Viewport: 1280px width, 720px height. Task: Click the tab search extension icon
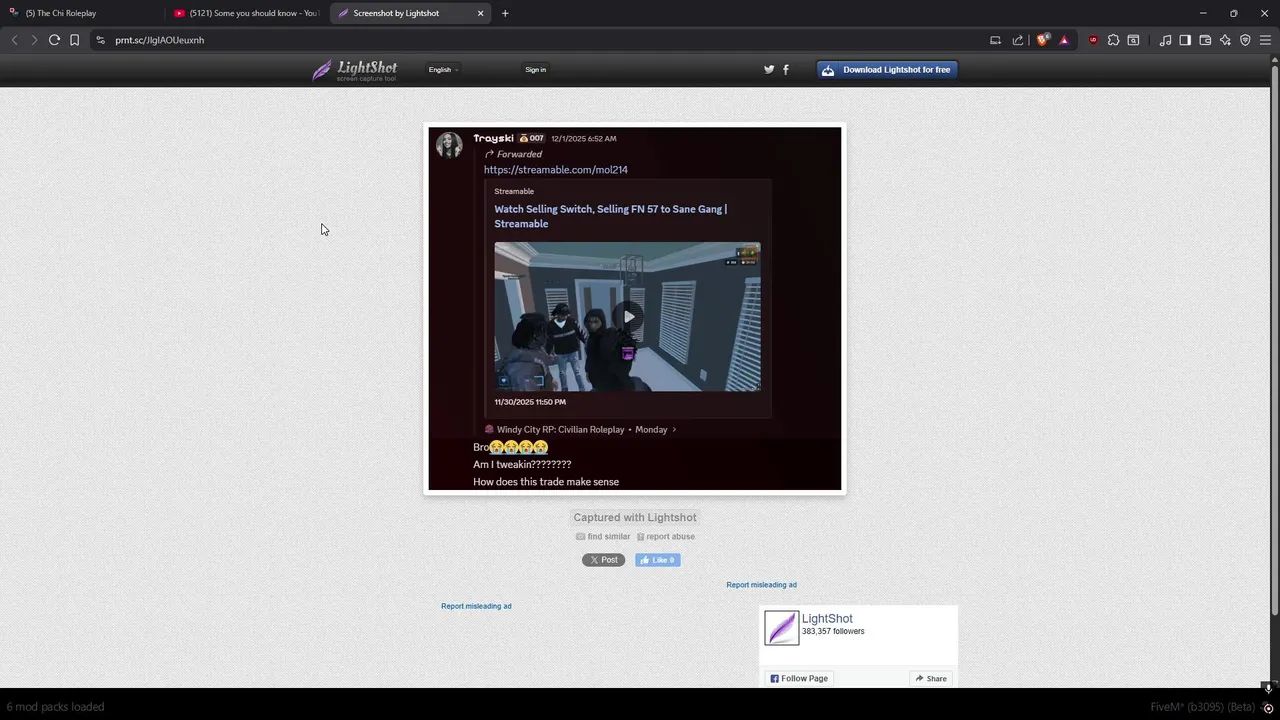(x=1133, y=40)
